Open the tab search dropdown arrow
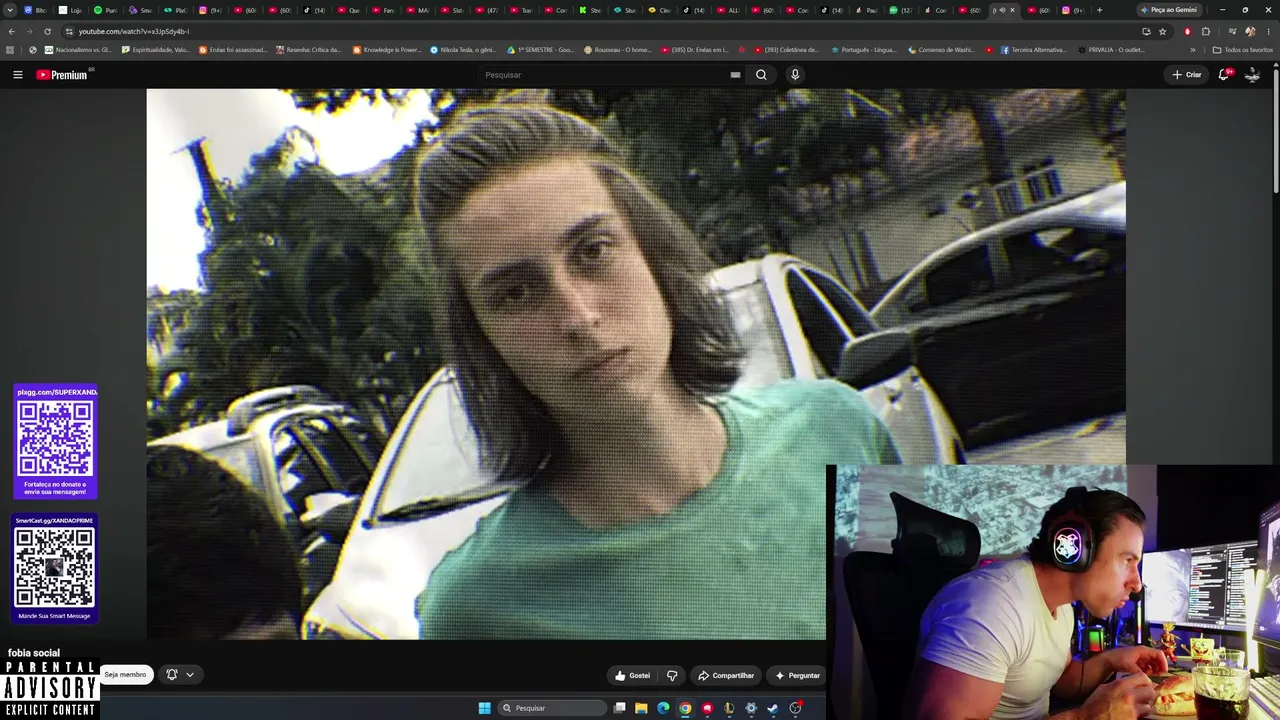This screenshot has width=1280, height=720. [x=10, y=10]
